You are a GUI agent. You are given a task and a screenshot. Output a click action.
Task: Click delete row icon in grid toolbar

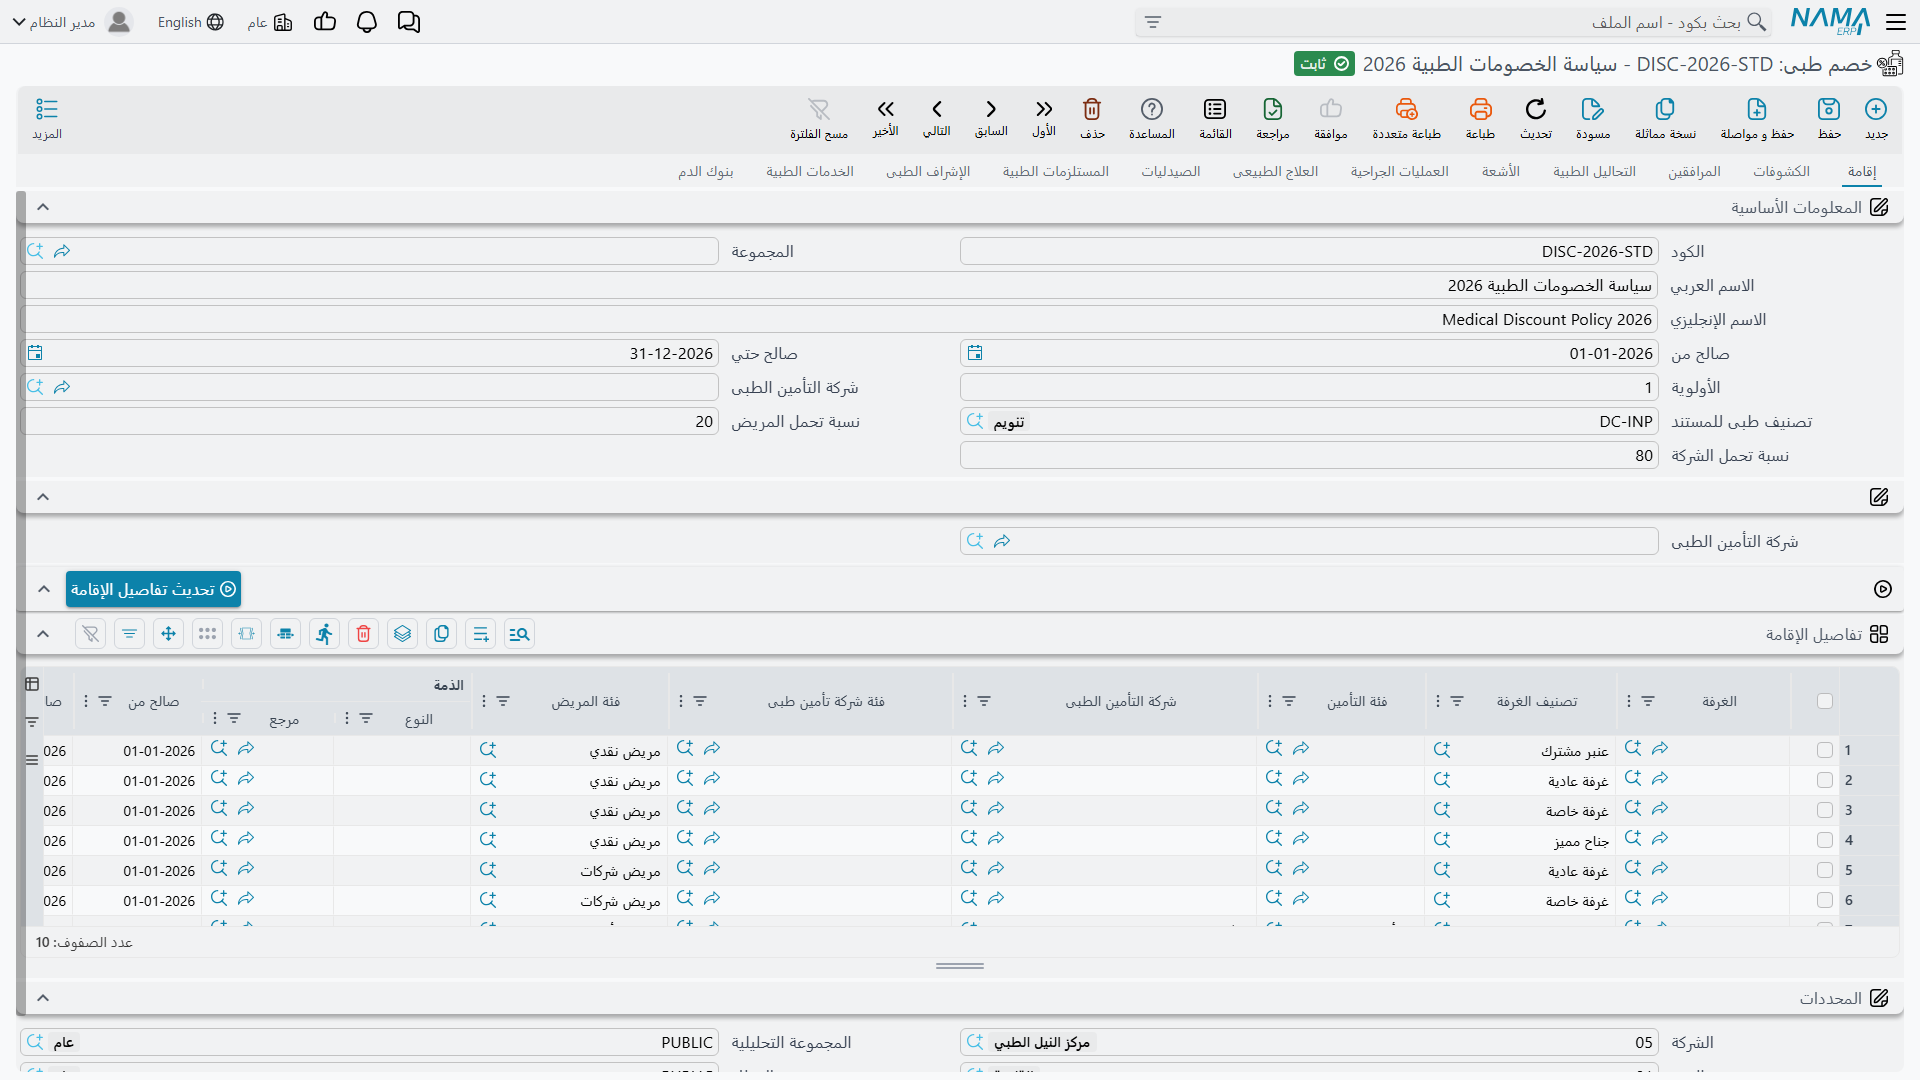pyautogui.click(x=364, y=634)
